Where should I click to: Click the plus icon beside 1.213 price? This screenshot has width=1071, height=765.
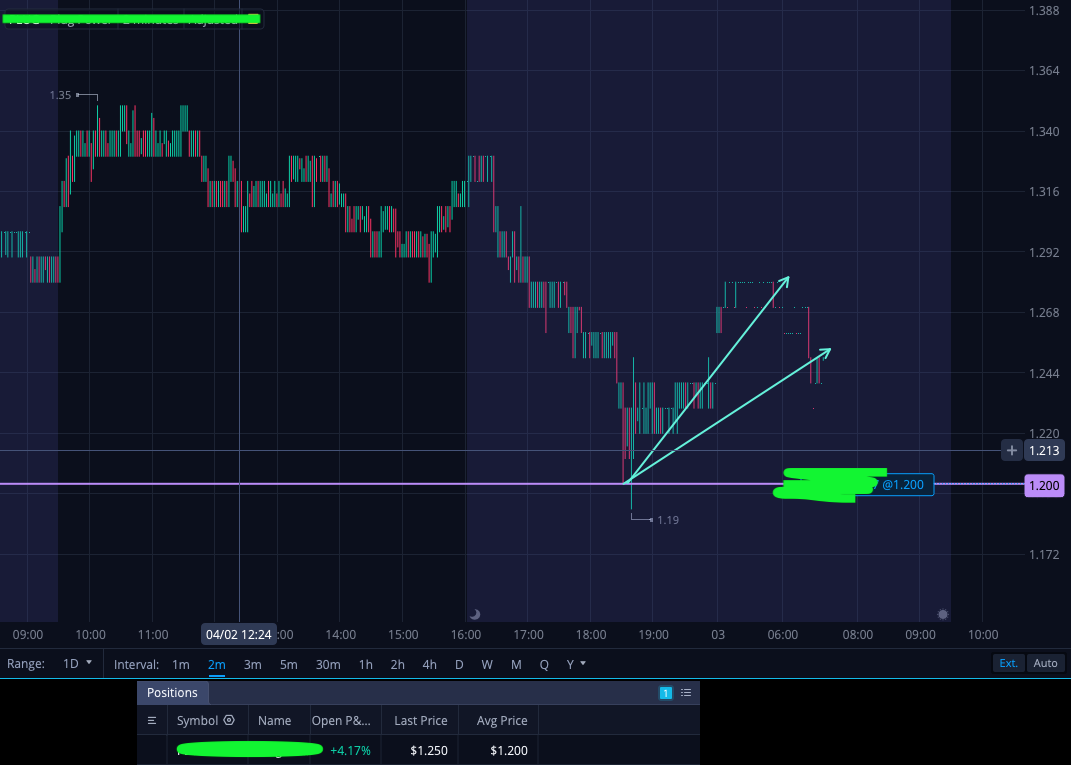[1012, 450]
